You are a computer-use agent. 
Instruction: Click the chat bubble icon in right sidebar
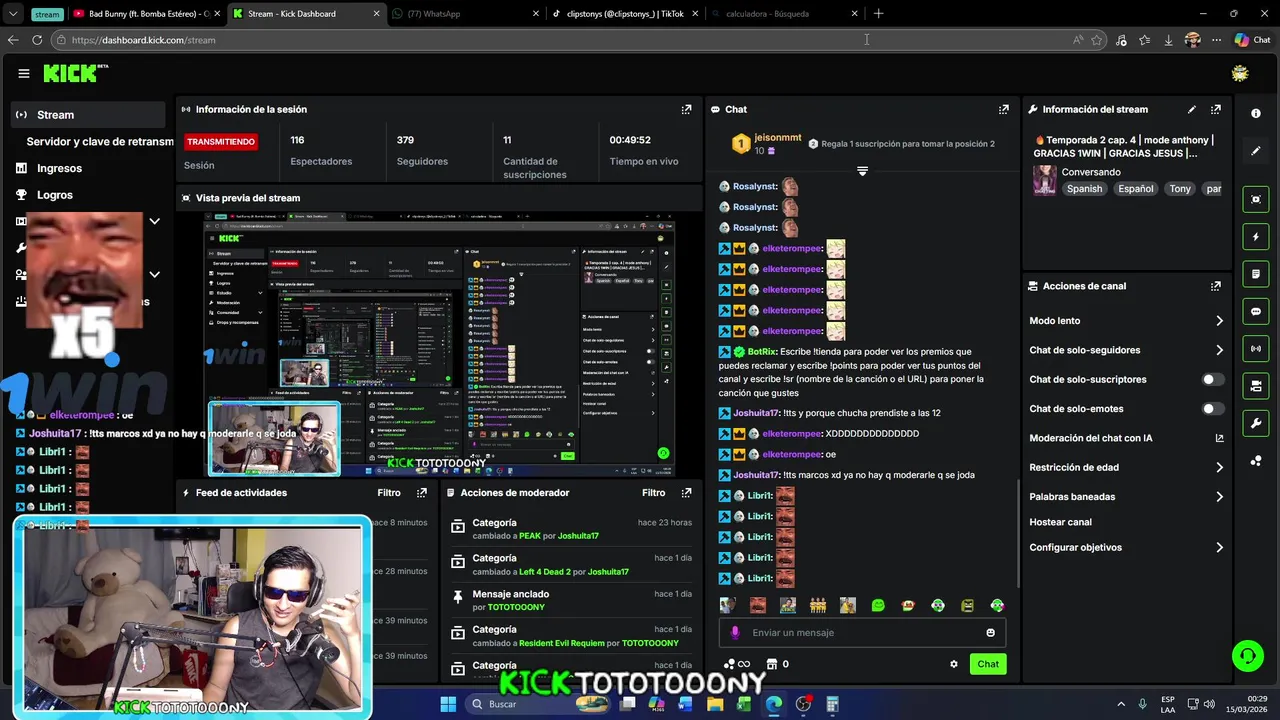coord(1256,311)
